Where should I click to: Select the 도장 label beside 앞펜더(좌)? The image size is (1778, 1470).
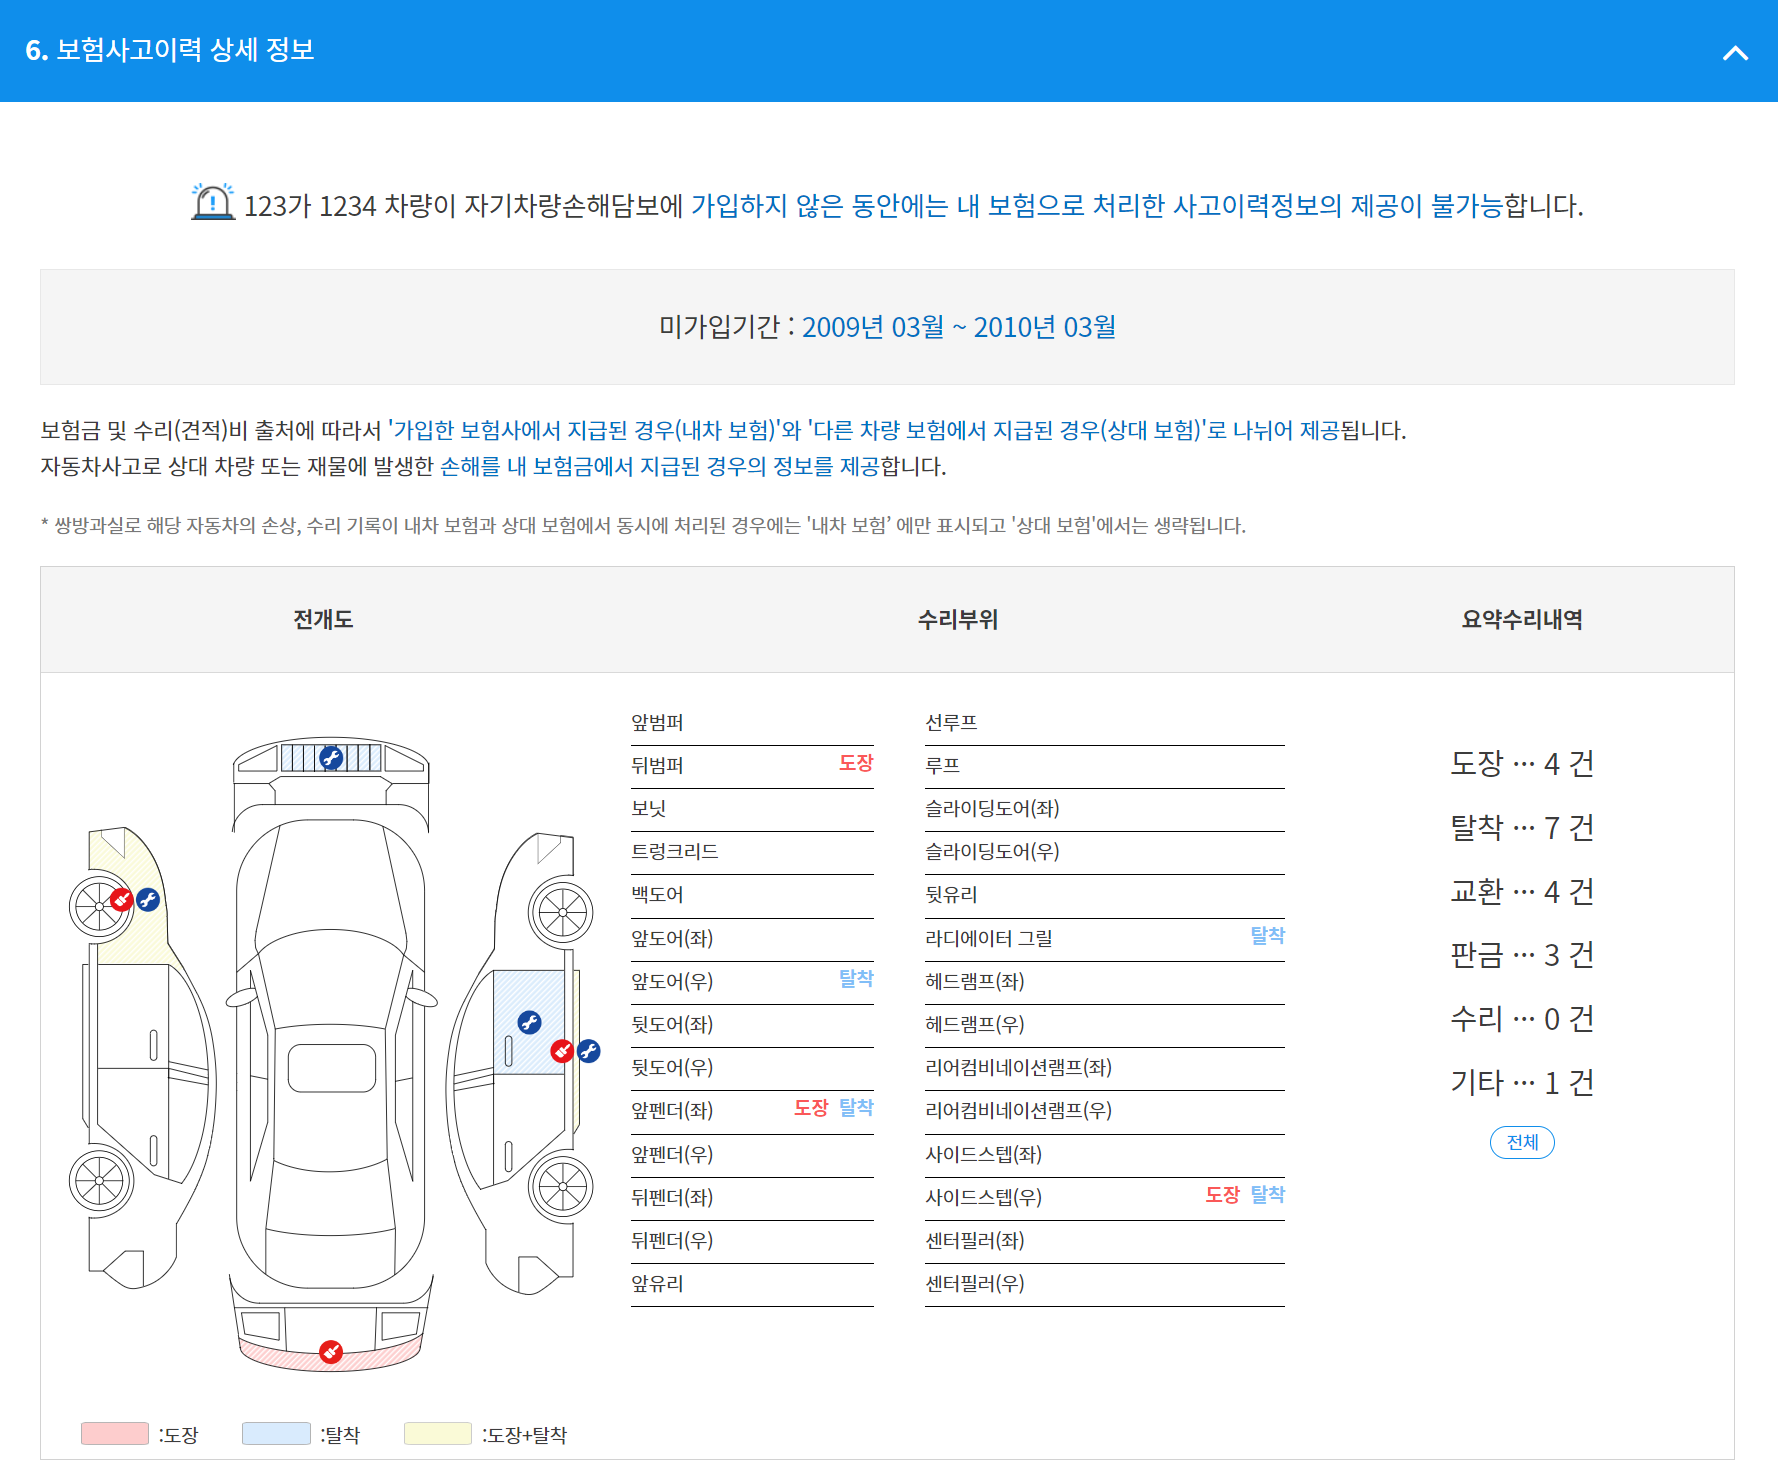click(812, 1108)
